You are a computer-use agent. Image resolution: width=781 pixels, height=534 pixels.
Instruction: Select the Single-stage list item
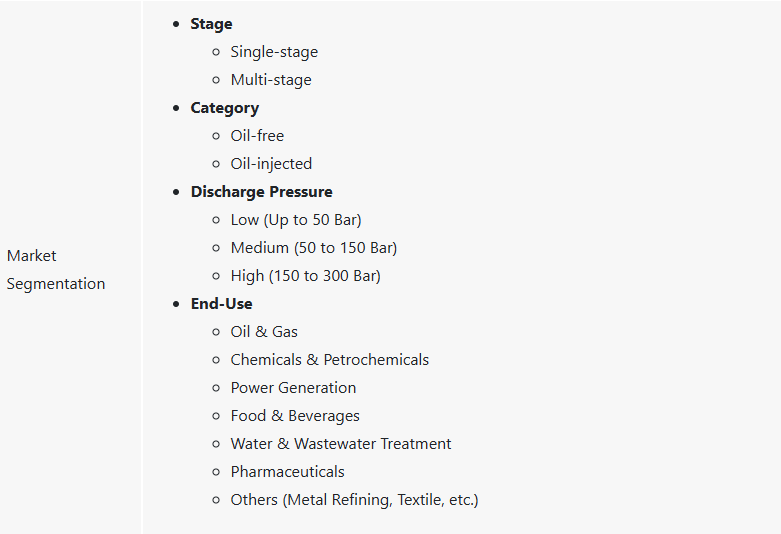click(x=274, y=52)
